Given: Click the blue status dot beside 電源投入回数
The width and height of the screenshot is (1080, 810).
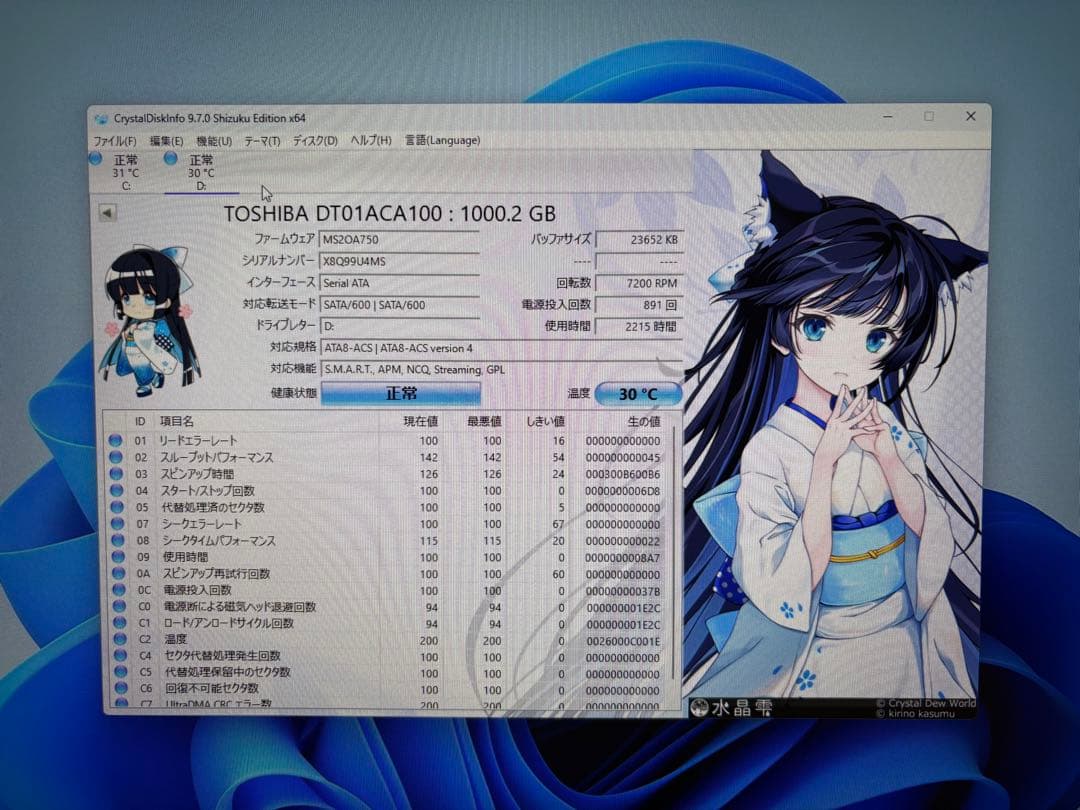Looking at the screenshot, I should 115,590.
